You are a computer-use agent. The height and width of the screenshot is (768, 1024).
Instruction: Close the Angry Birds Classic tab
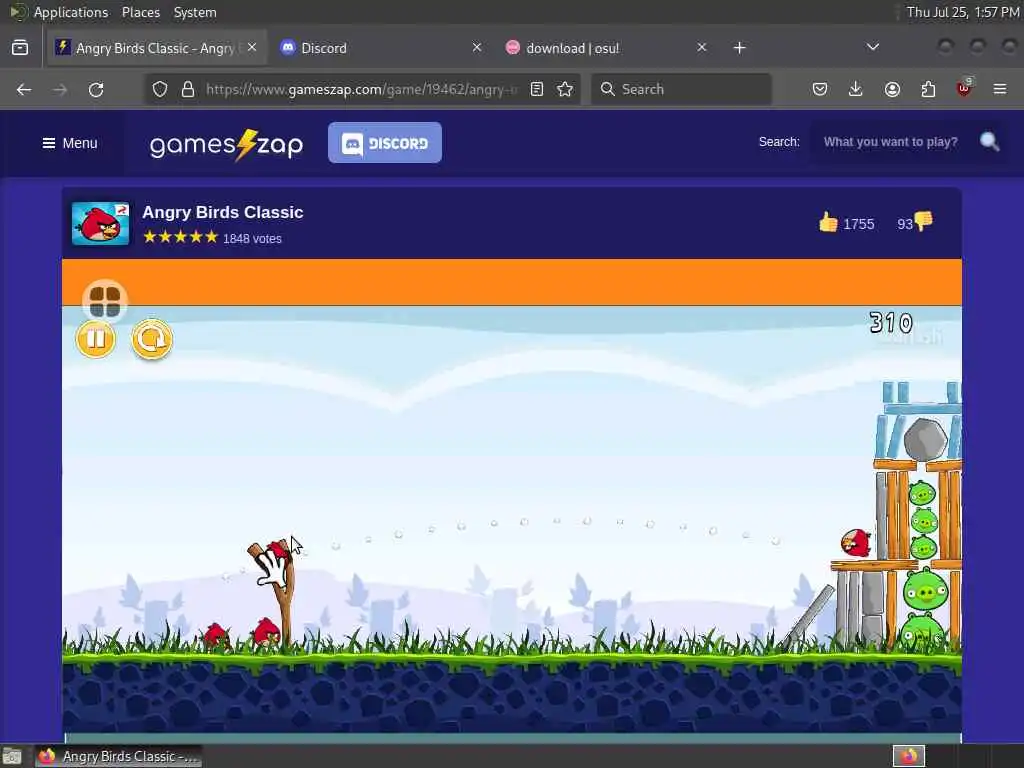[x=252, y=48]
